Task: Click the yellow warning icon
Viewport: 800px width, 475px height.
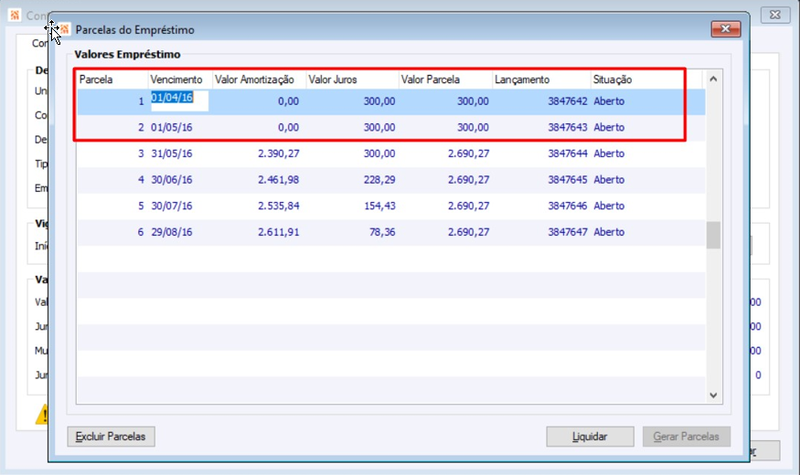Action: (x=42, y=414)
